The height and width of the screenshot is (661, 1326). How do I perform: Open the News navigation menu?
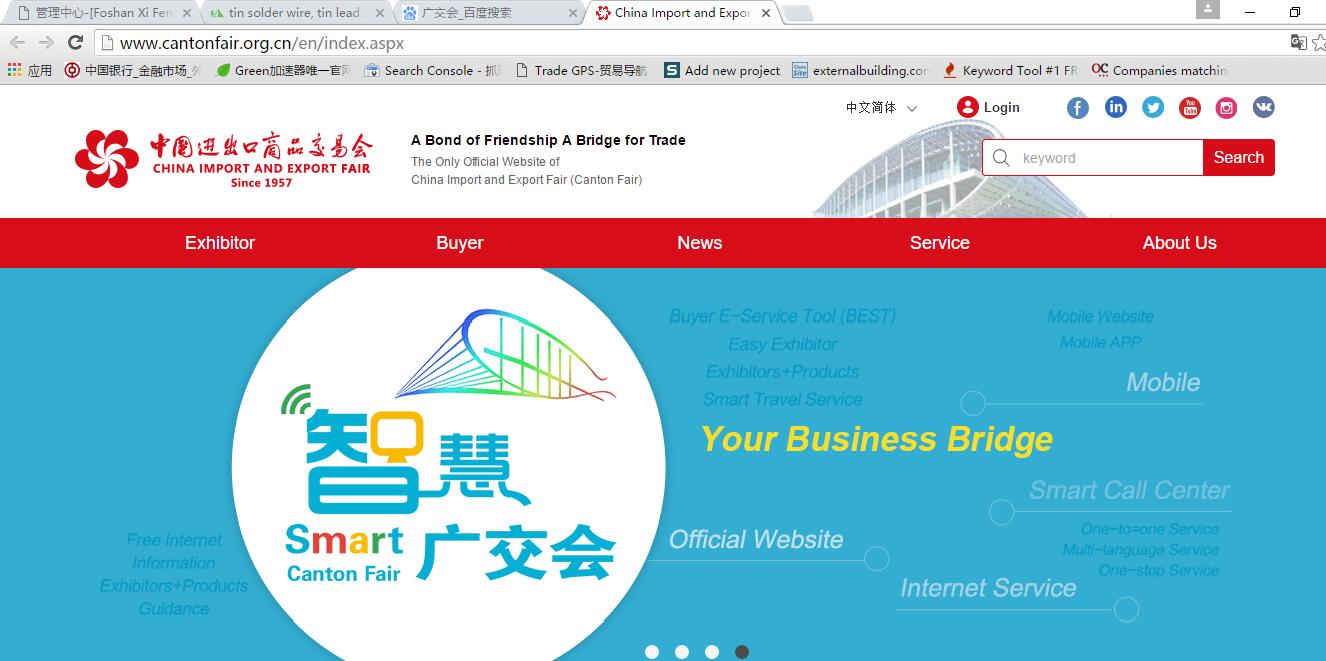click(x=700, y=243)
